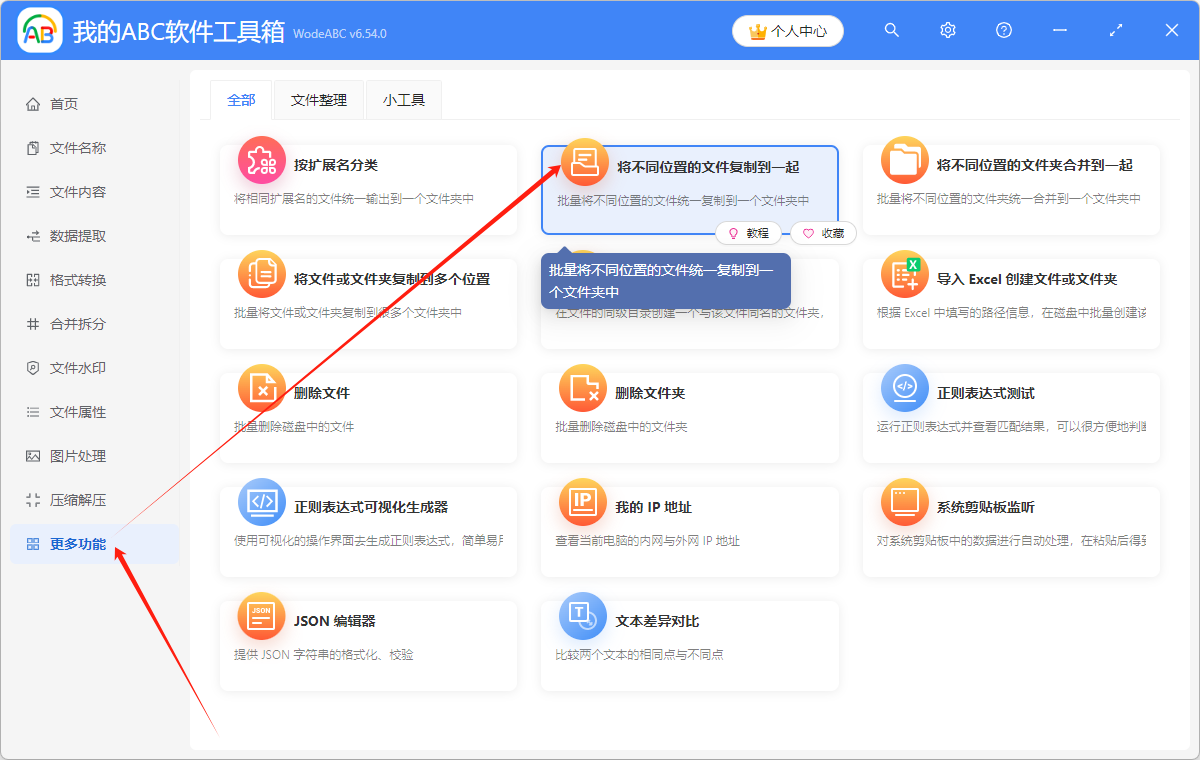Viewport: 1200px width, 760px height.
Task: Open the settings gear icon
Action: click(x=947, y=30)
